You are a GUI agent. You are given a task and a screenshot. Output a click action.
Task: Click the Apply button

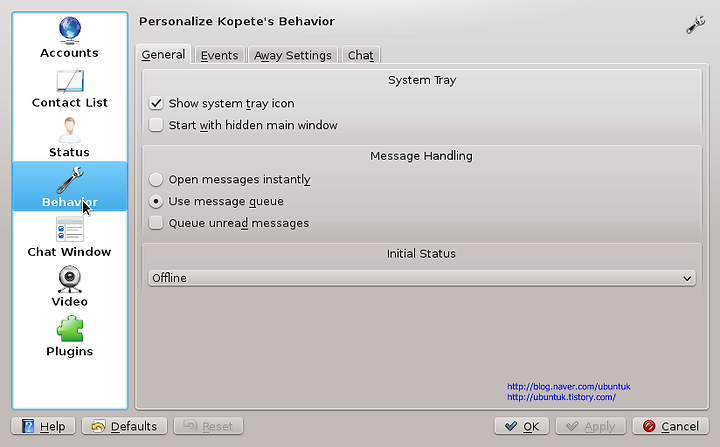point(591,426)
